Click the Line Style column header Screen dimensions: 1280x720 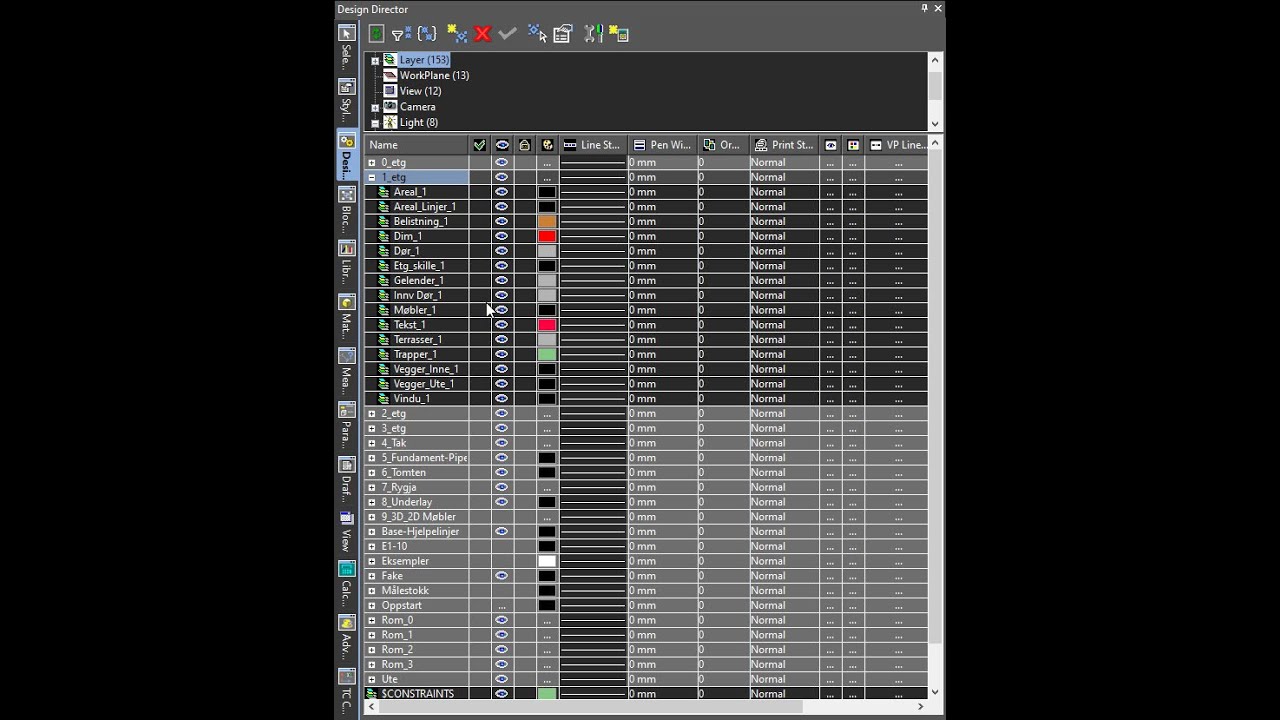click(593, 145)
